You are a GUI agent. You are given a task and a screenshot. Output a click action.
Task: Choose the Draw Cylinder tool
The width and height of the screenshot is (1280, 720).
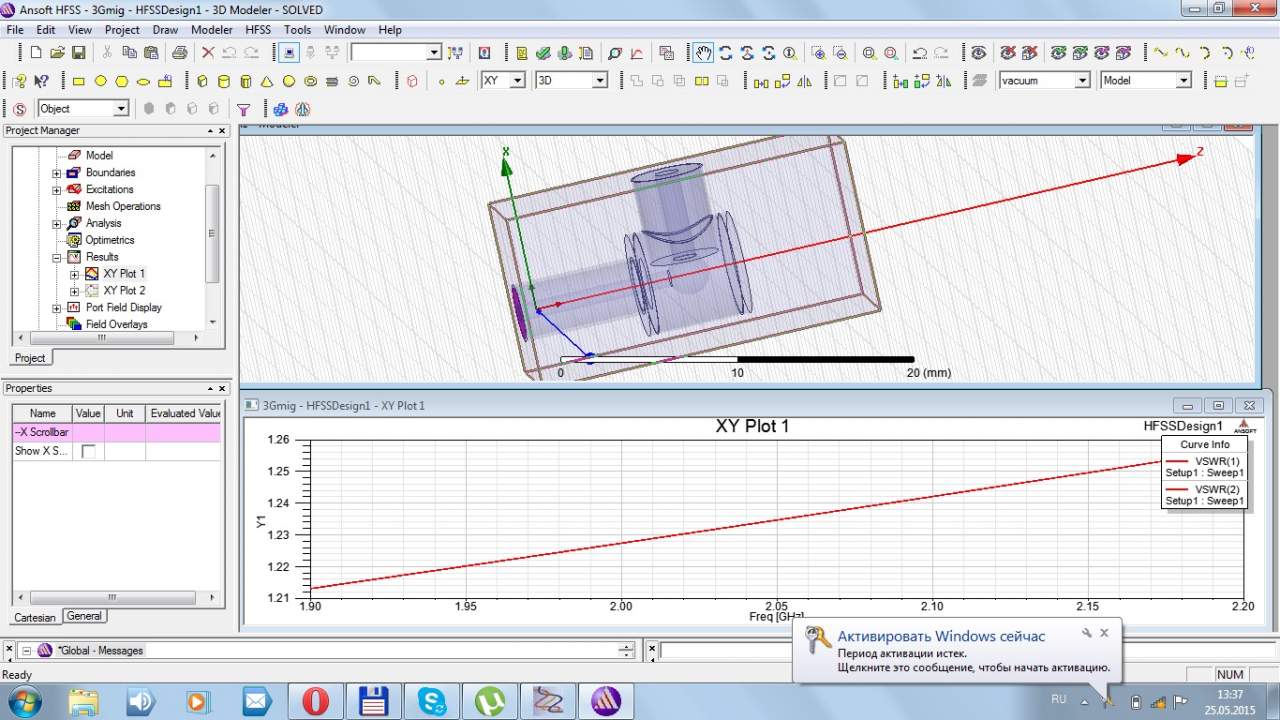pyautogui.click(x=223, y=81)
